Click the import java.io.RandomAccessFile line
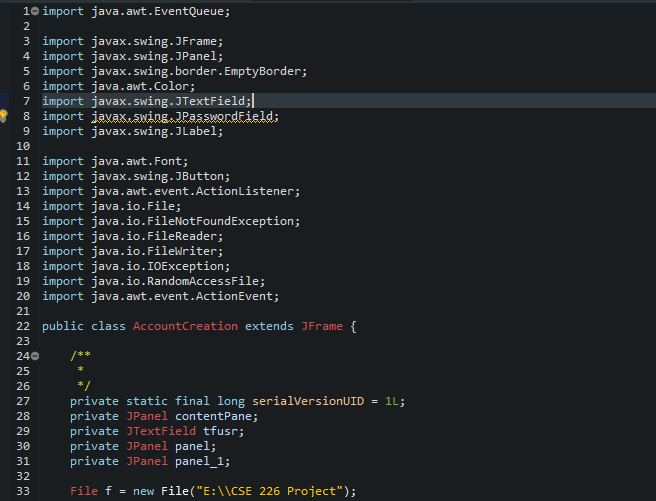Screen dimensions: 656x501 click(x=154, y=281)
